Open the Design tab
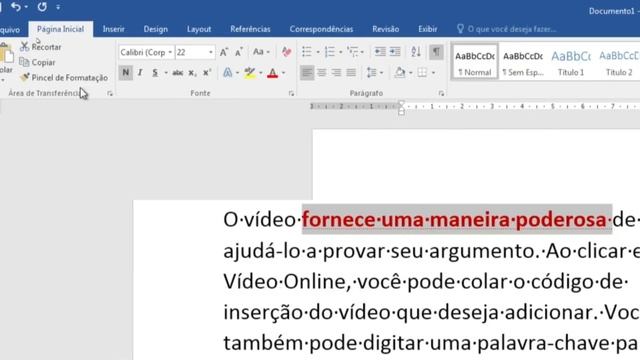Image resolution: width=640 pixels, height=360 pixels. coord(156,29)
